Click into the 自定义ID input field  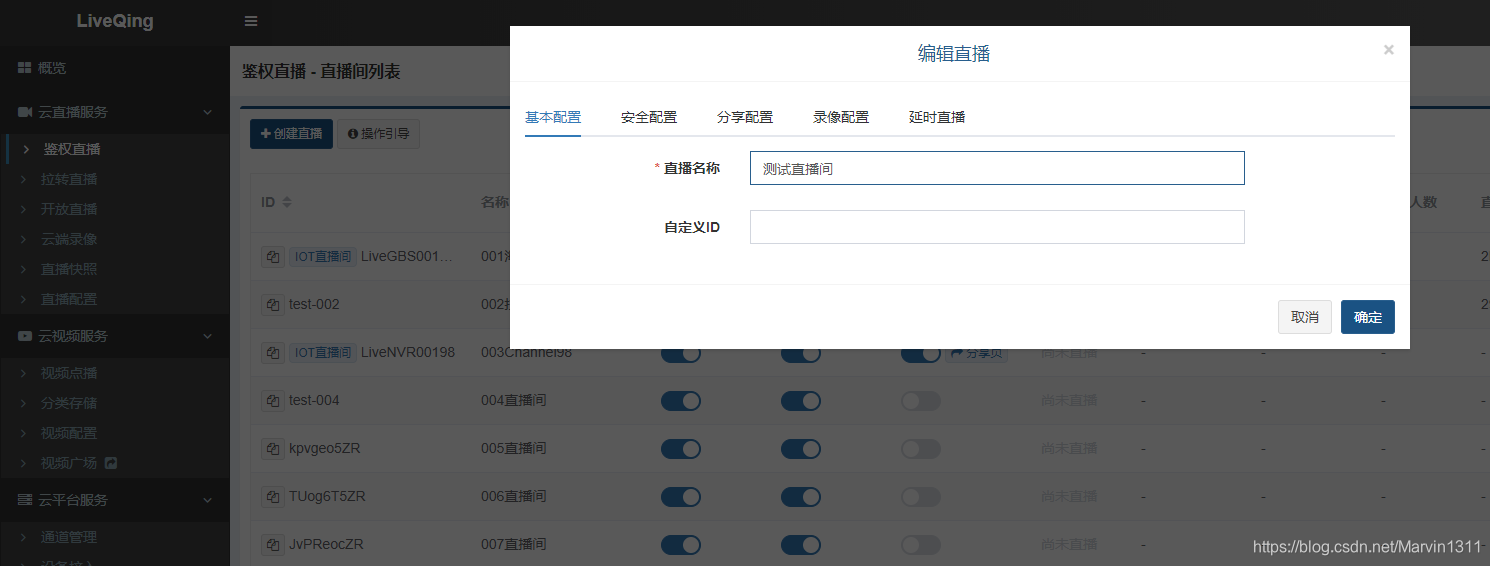pos(997,227)
